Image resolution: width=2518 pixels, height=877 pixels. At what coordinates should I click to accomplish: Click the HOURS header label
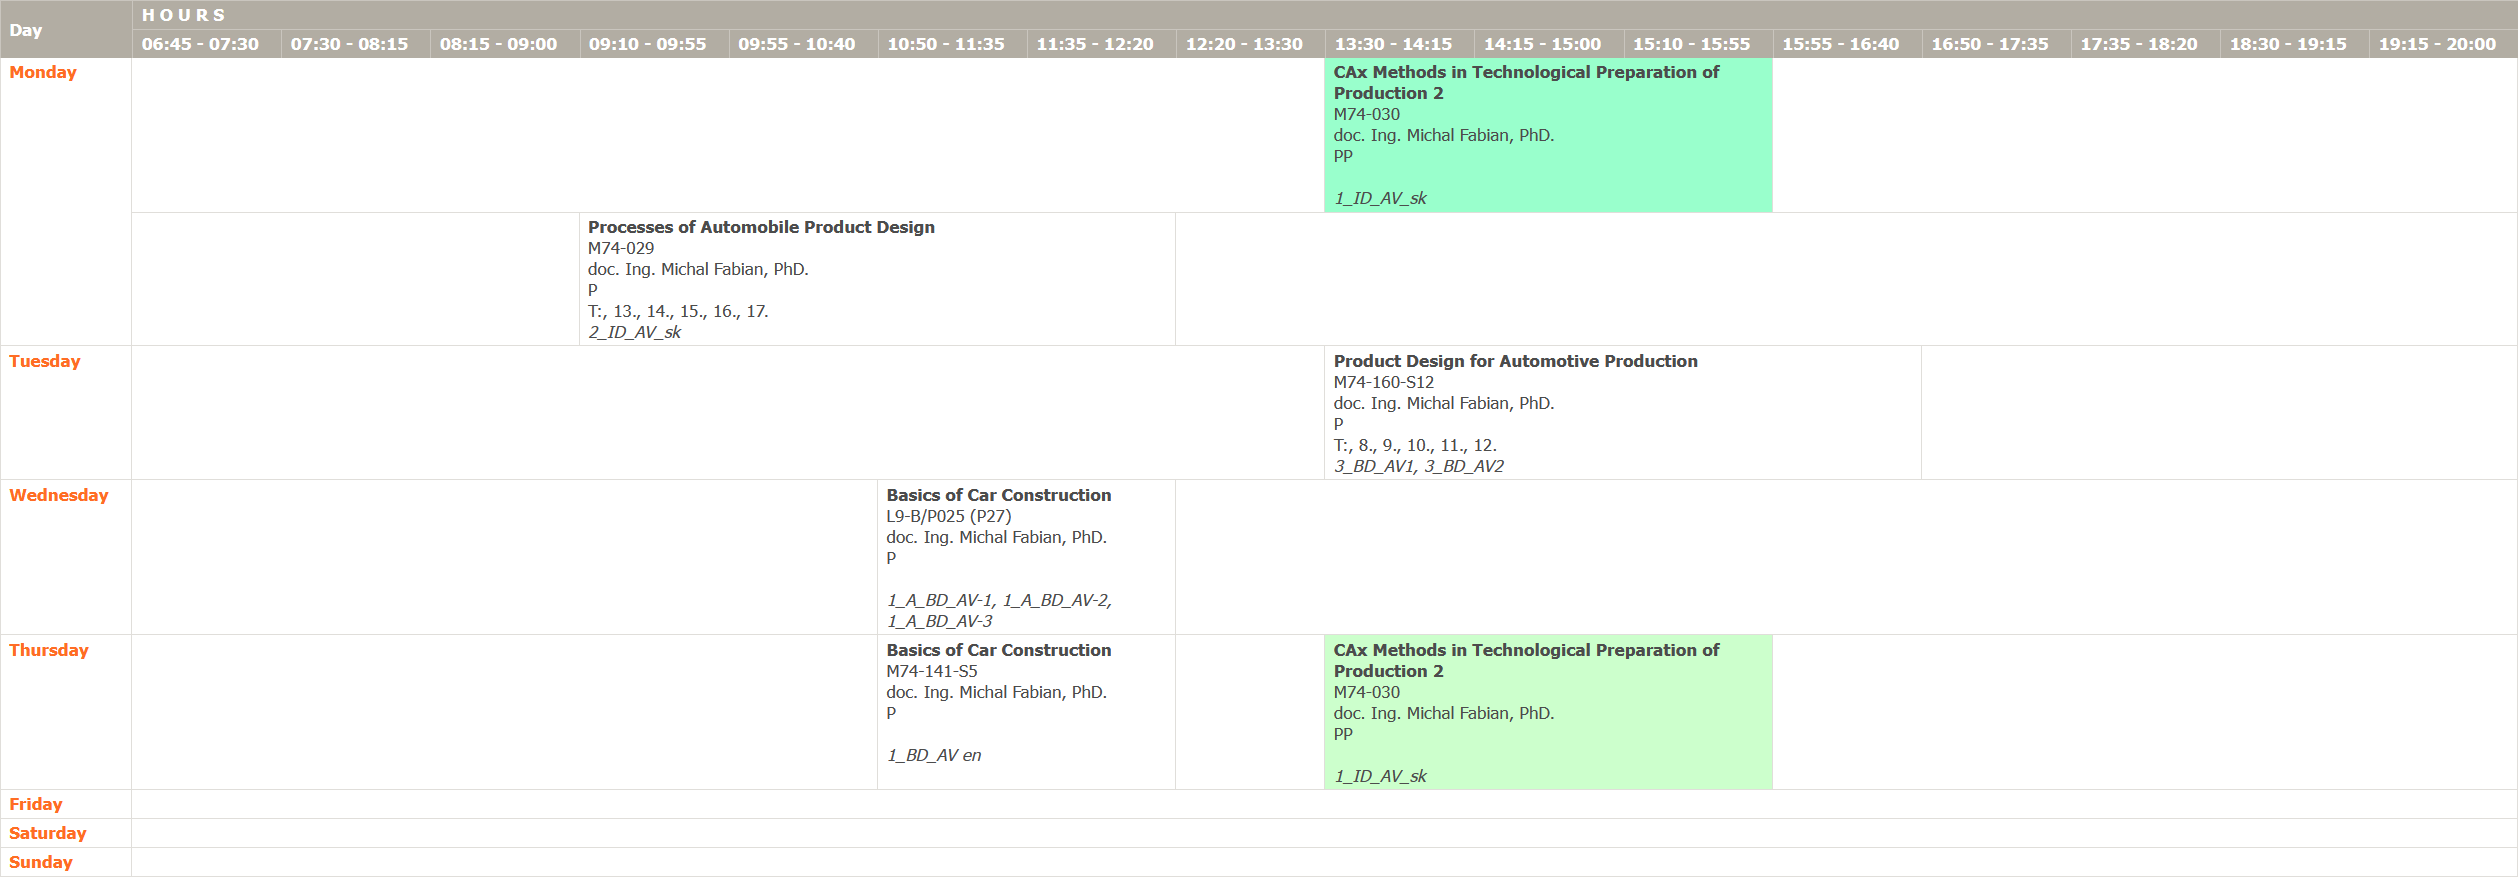[184, 15]
